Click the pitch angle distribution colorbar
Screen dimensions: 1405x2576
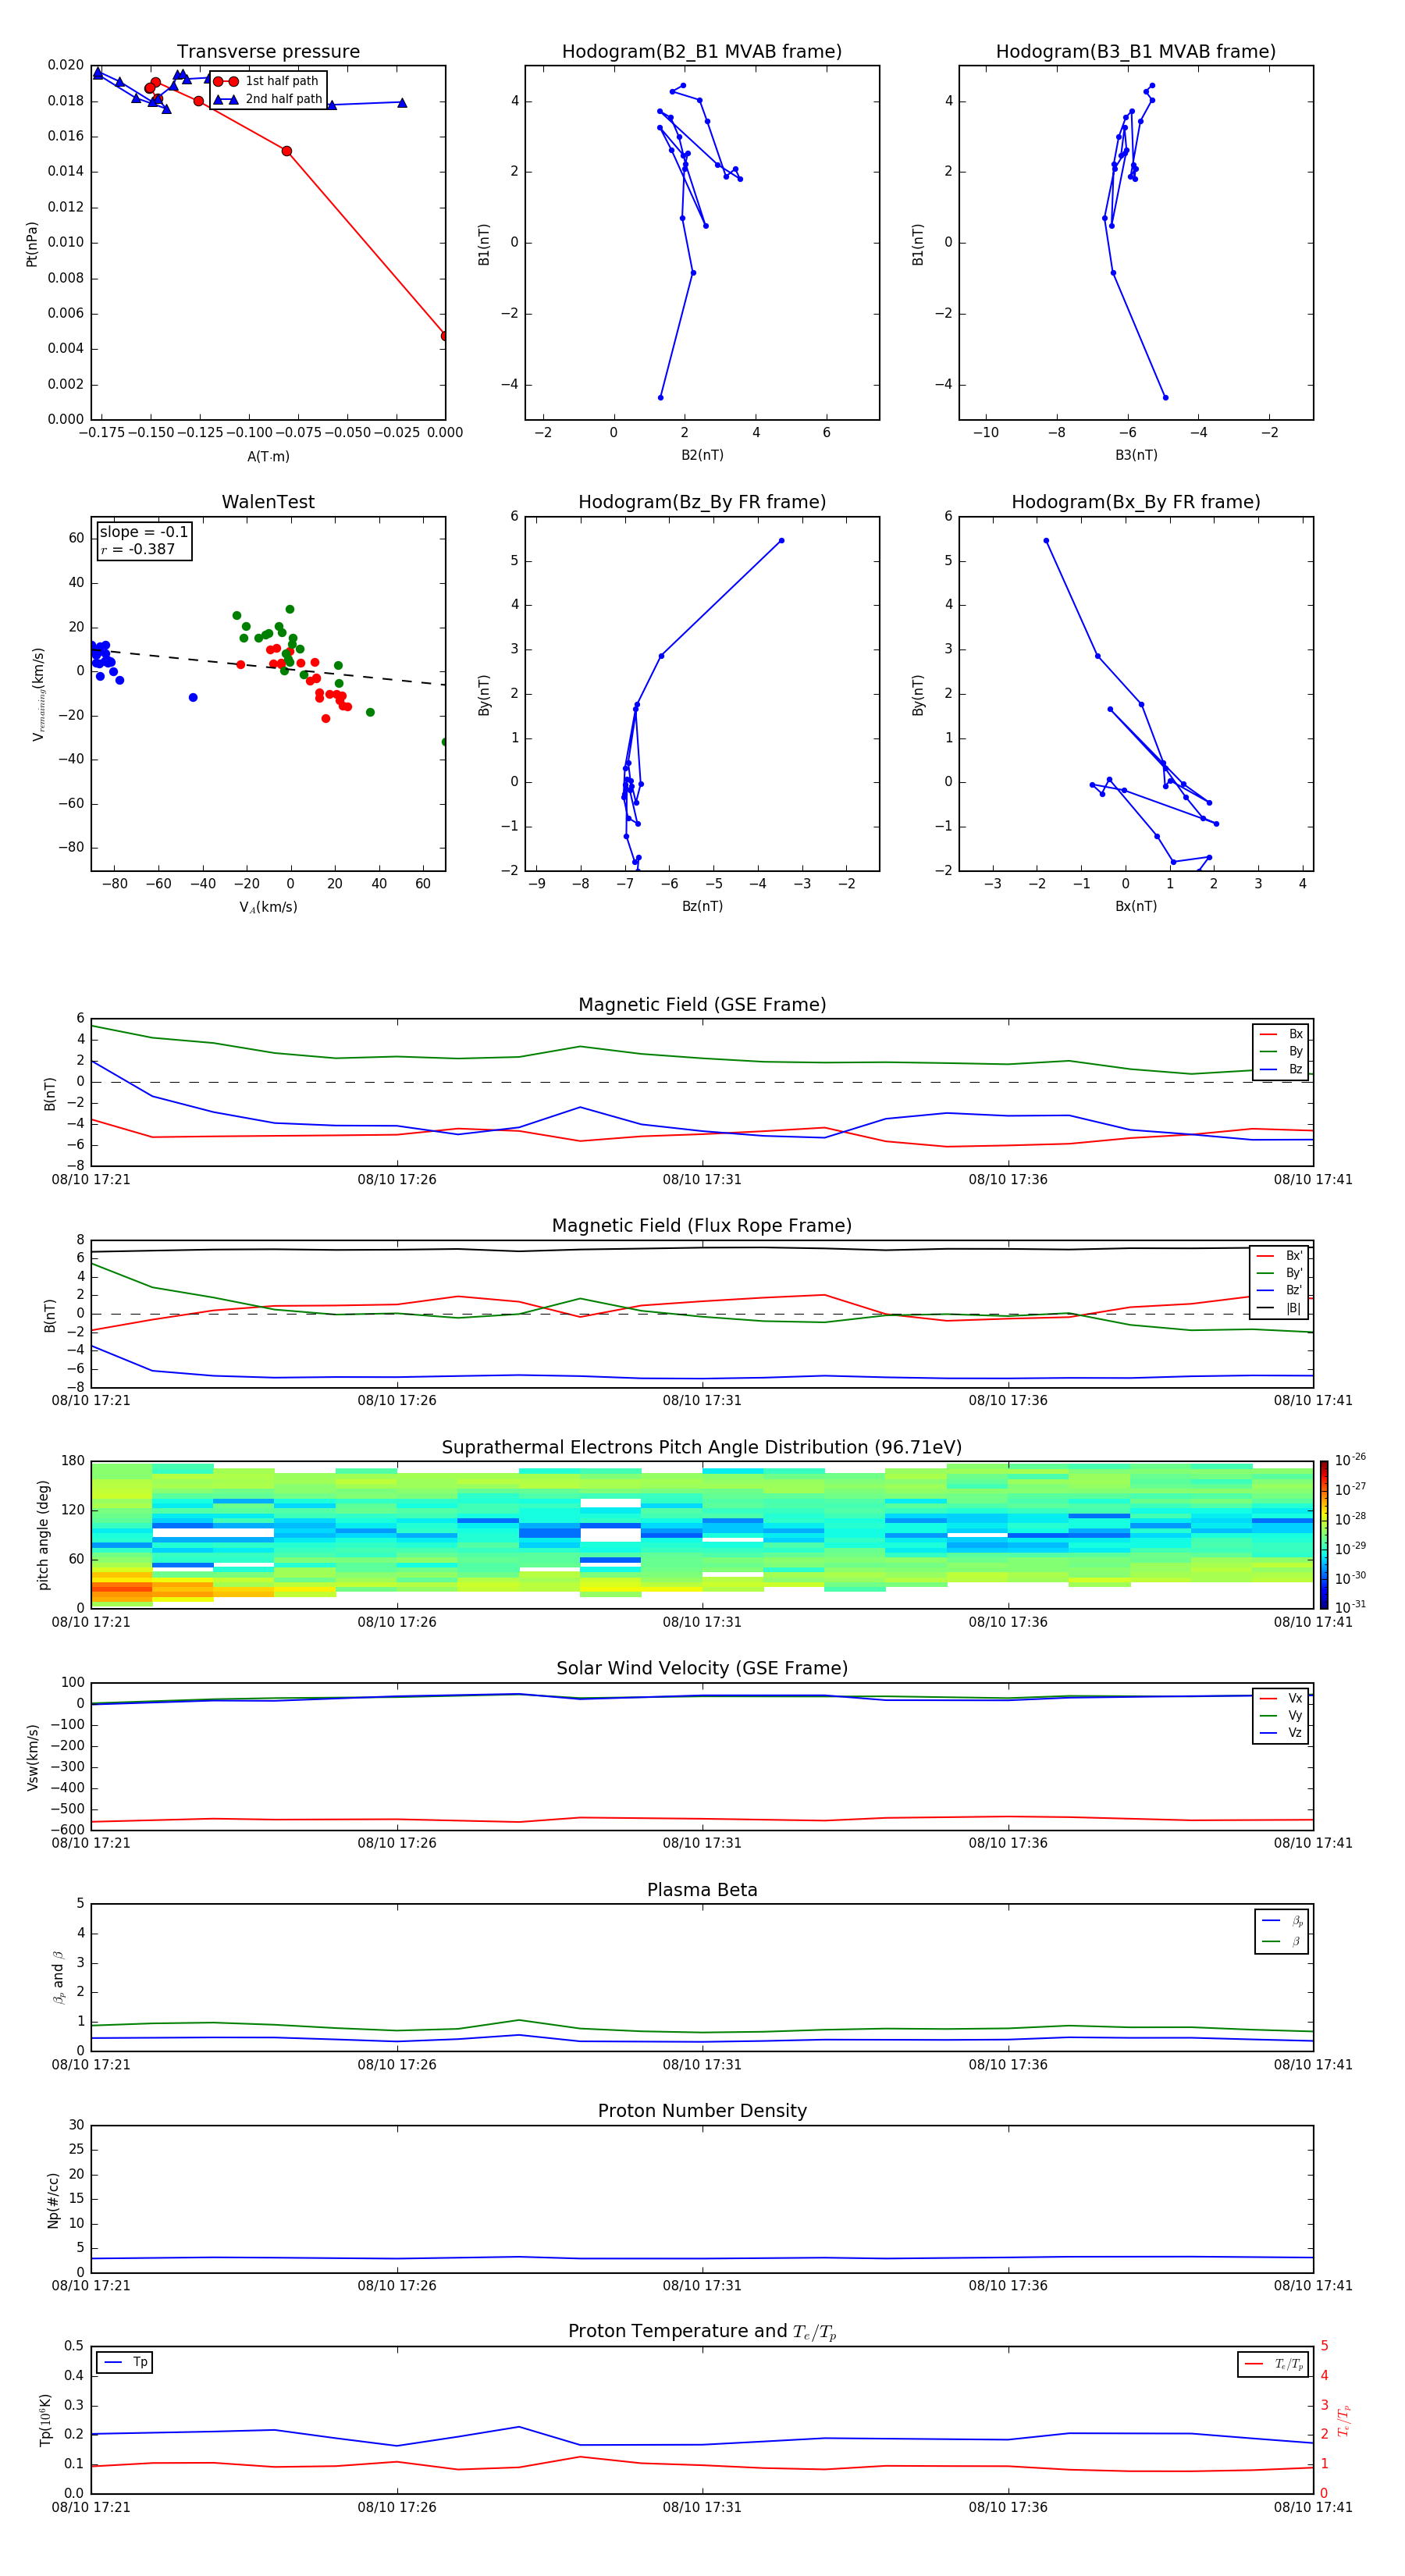coord(1323,1534)
